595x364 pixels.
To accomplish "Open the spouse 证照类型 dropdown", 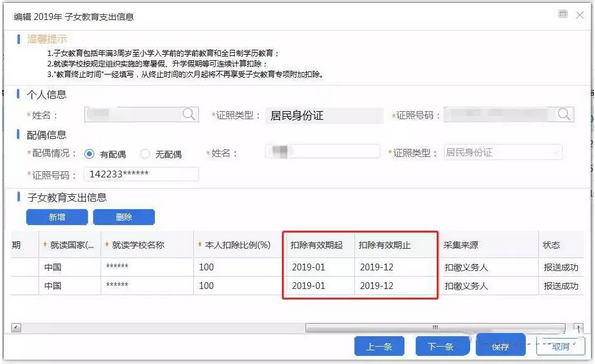I will (503, 153).
